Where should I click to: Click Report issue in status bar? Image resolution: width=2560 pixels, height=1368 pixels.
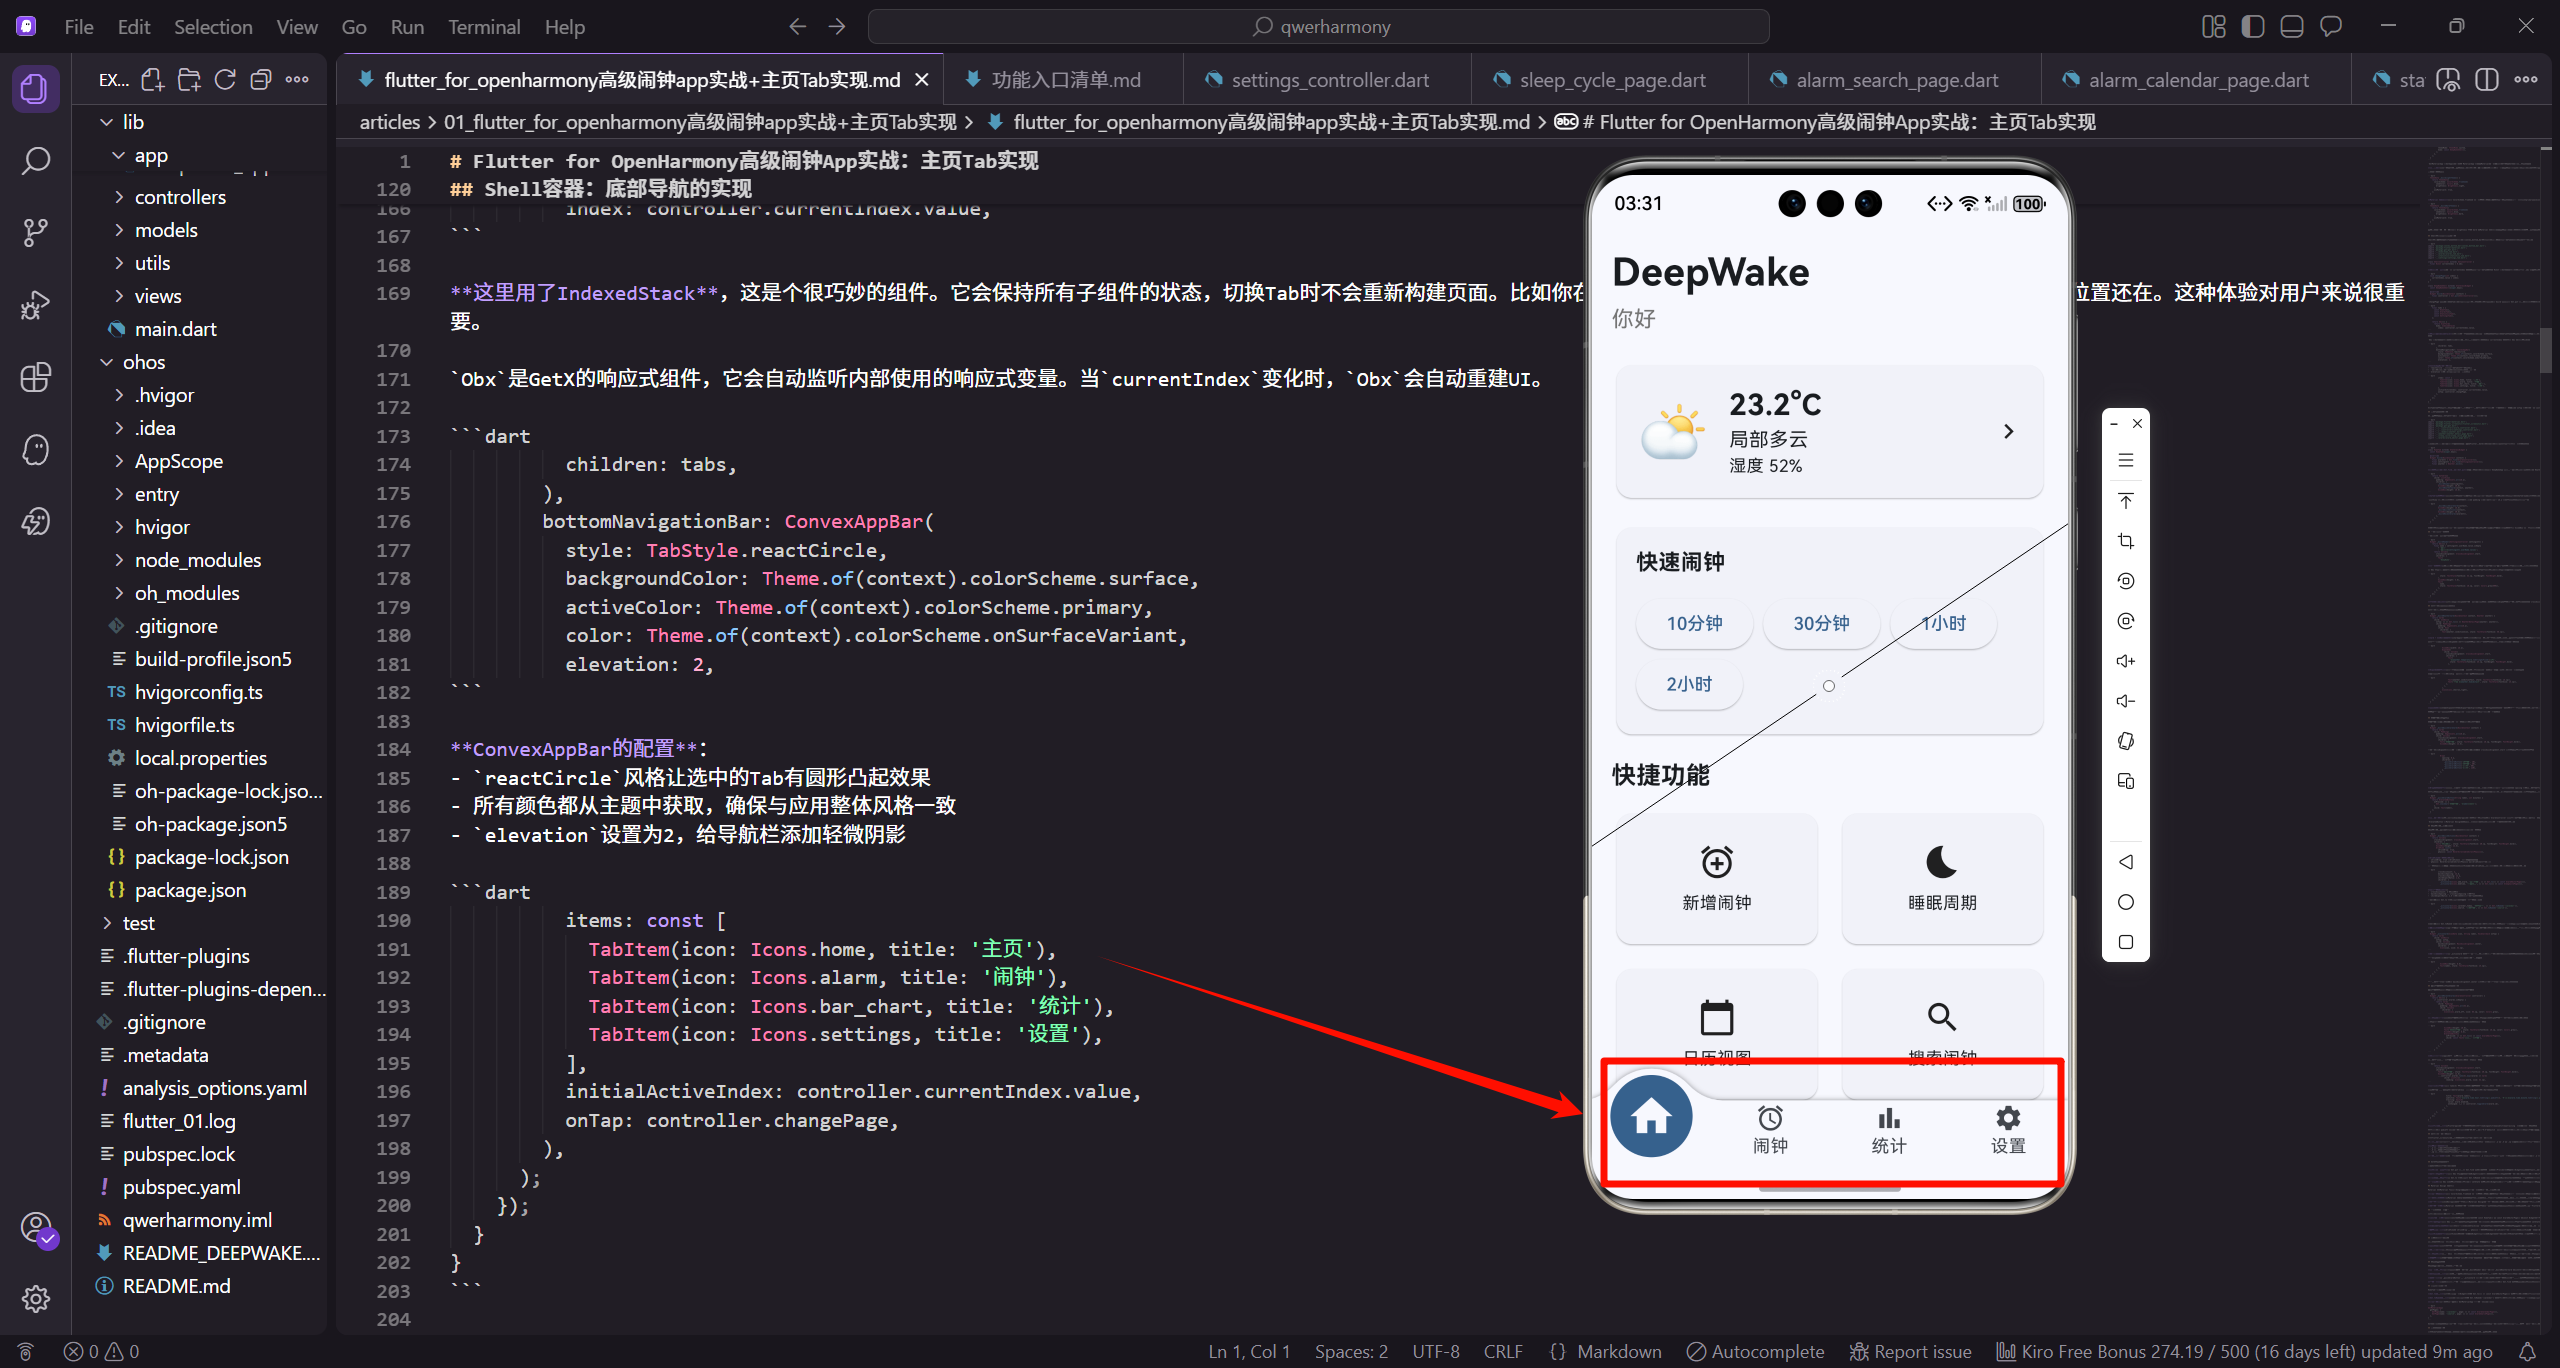coord(1910,1351)
